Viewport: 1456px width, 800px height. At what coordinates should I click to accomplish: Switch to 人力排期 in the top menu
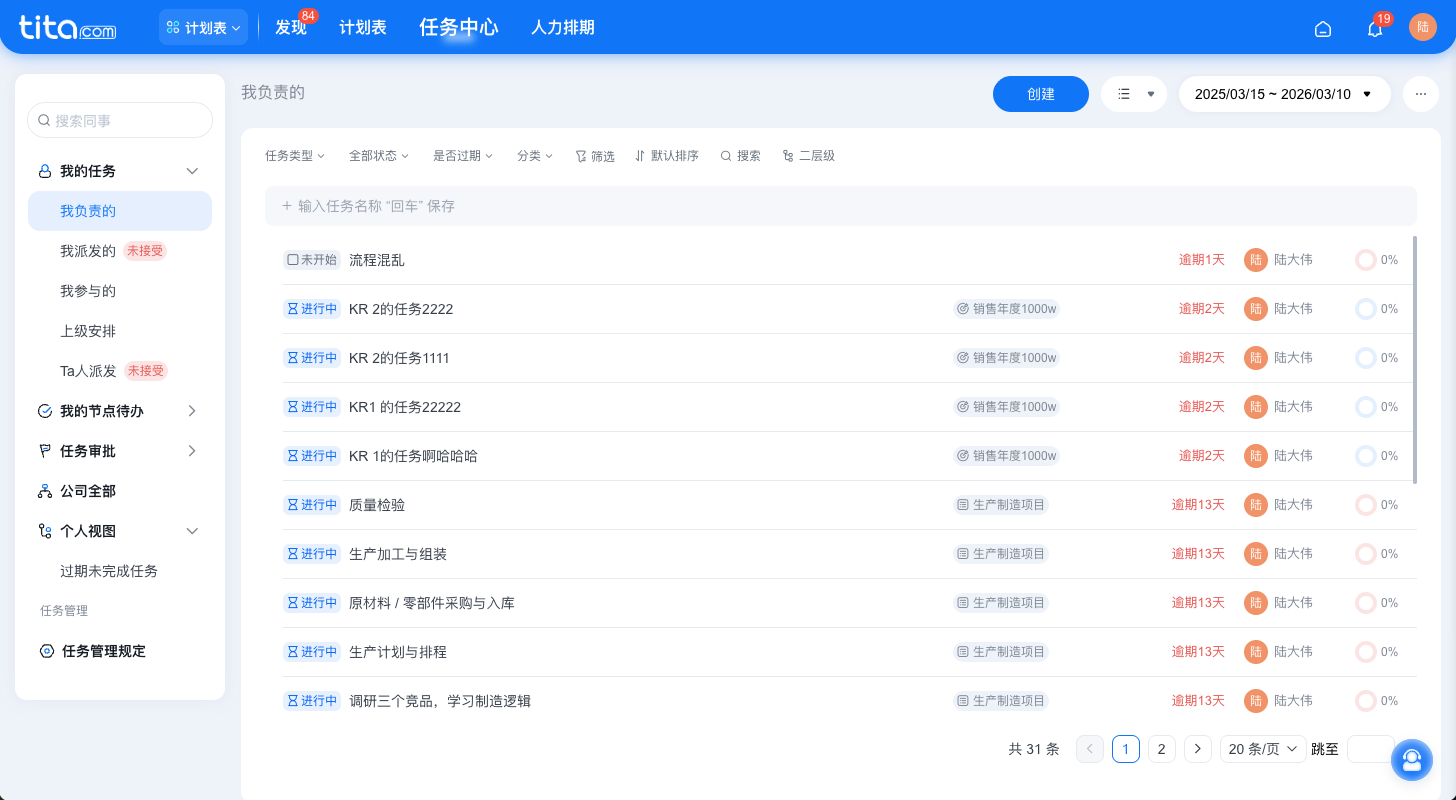(563, 27)
